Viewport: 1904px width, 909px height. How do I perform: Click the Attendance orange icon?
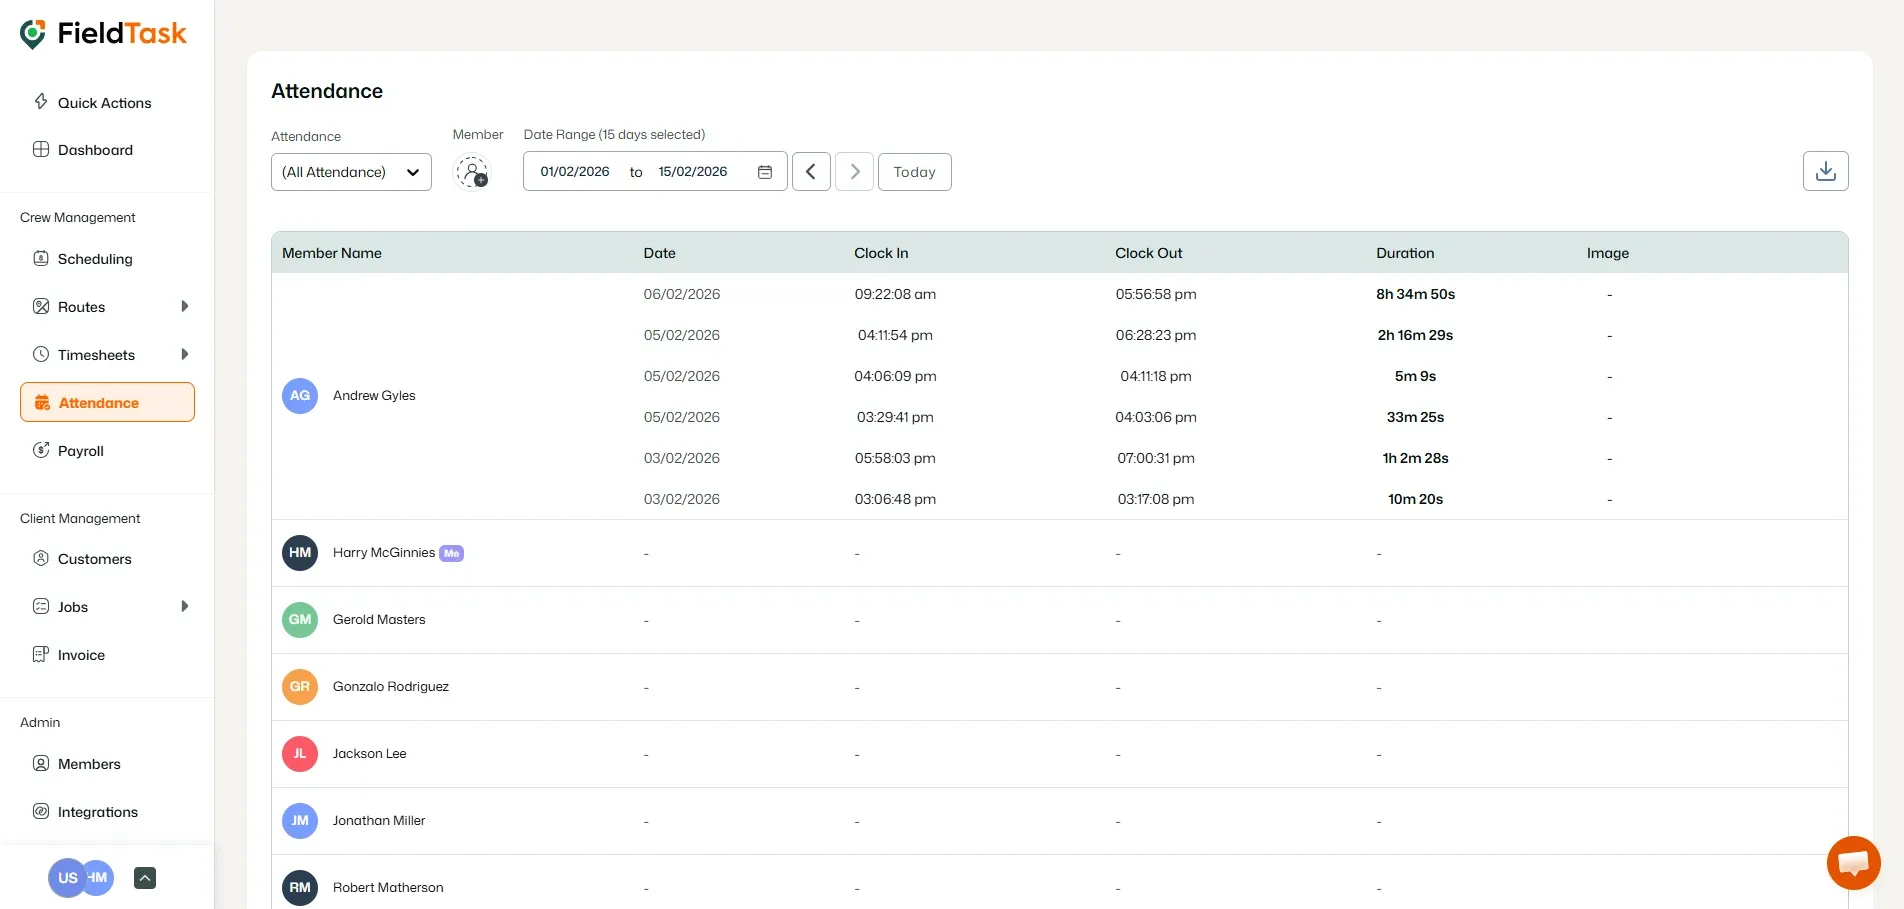(x=42, y=402)
